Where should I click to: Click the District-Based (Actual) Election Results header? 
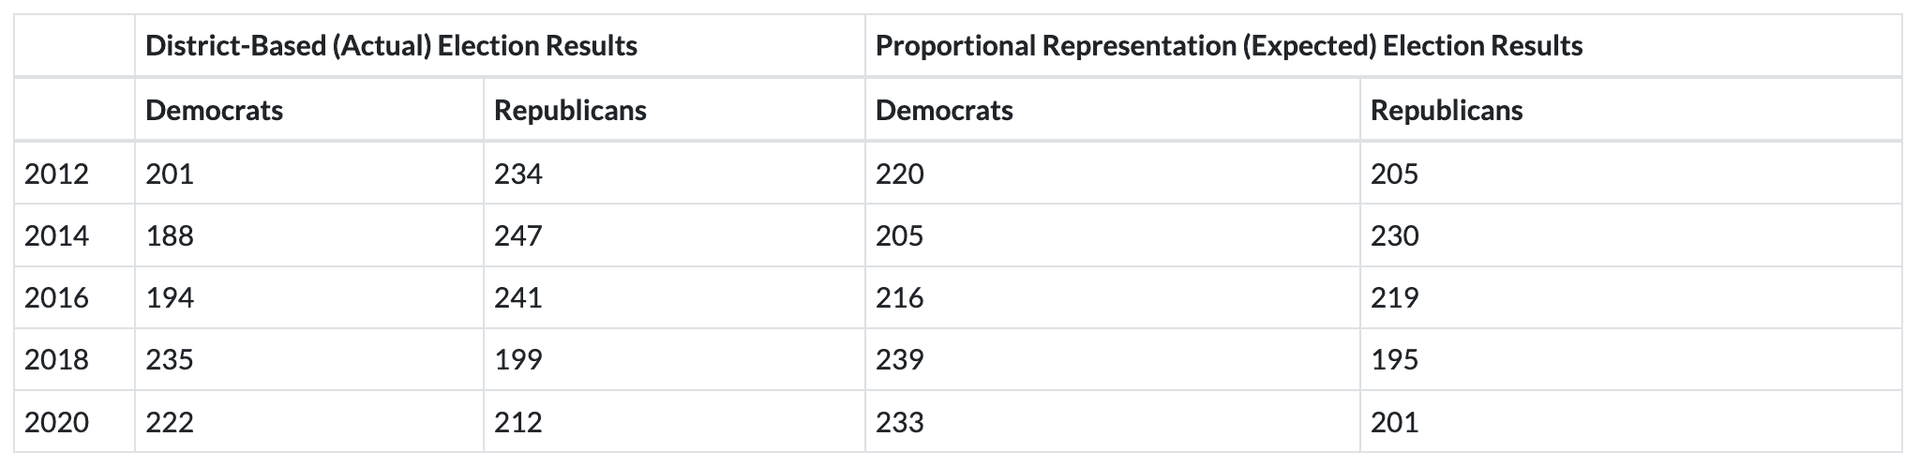coord(391,46)
